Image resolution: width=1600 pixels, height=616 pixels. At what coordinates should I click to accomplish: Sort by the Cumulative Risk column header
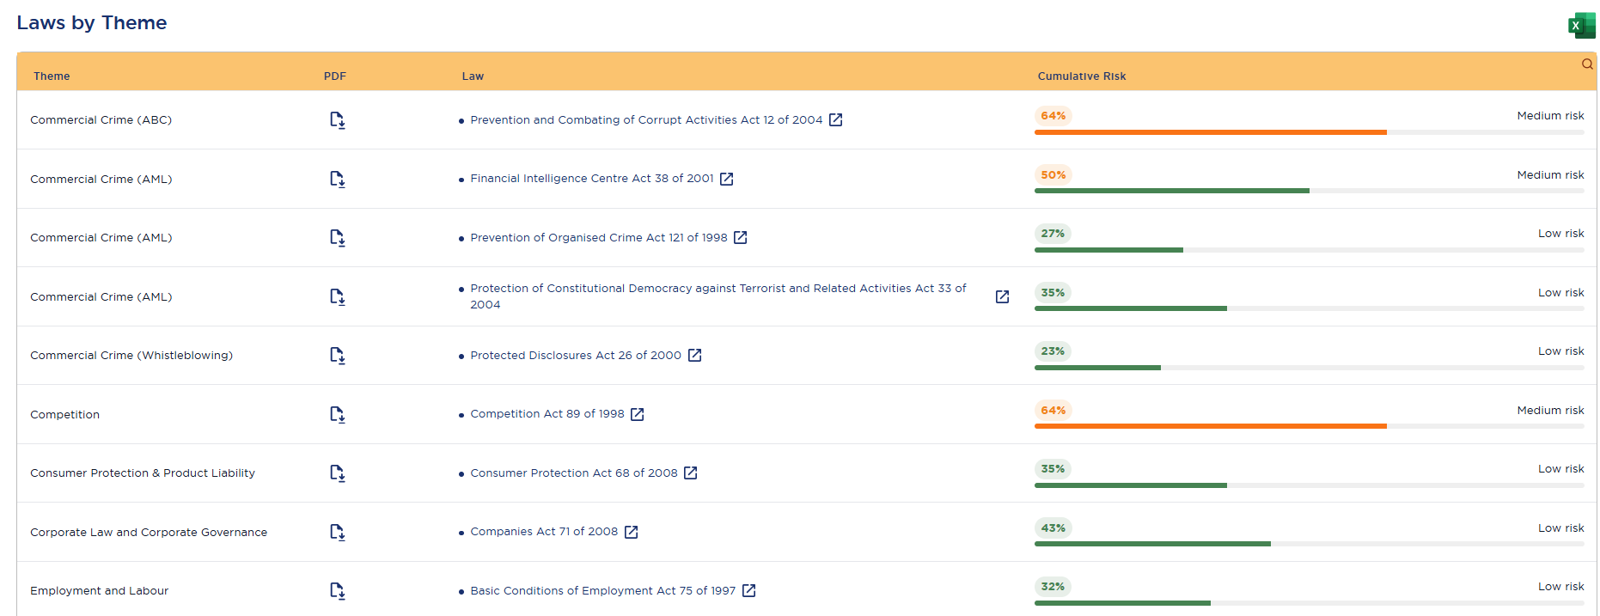(1082, 76)
